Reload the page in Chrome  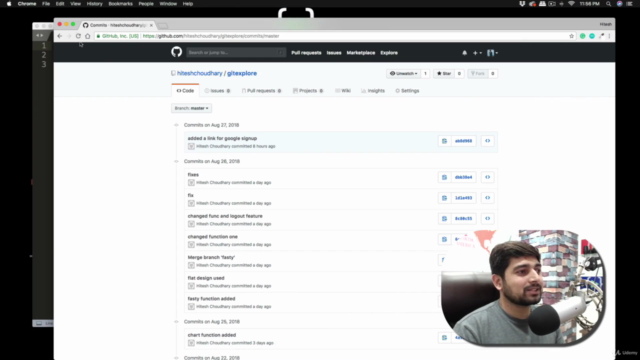78,36
